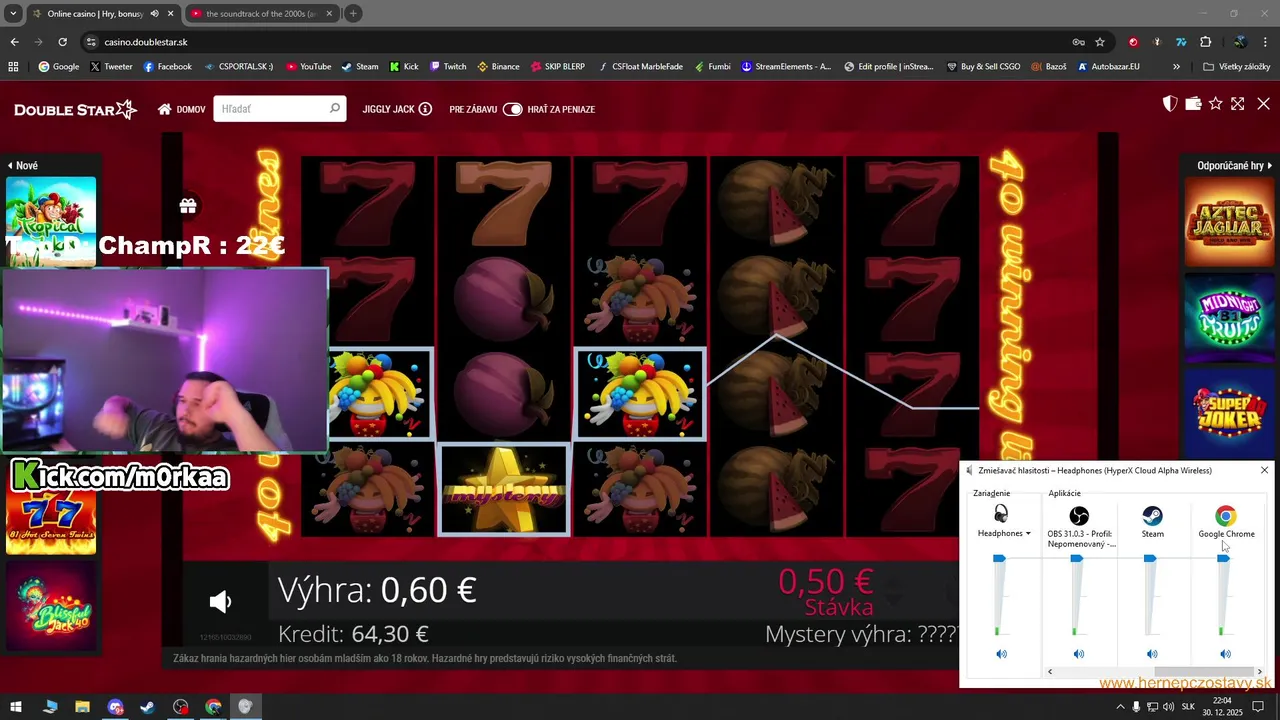Close the volume mixer window

click(1264, 470)
